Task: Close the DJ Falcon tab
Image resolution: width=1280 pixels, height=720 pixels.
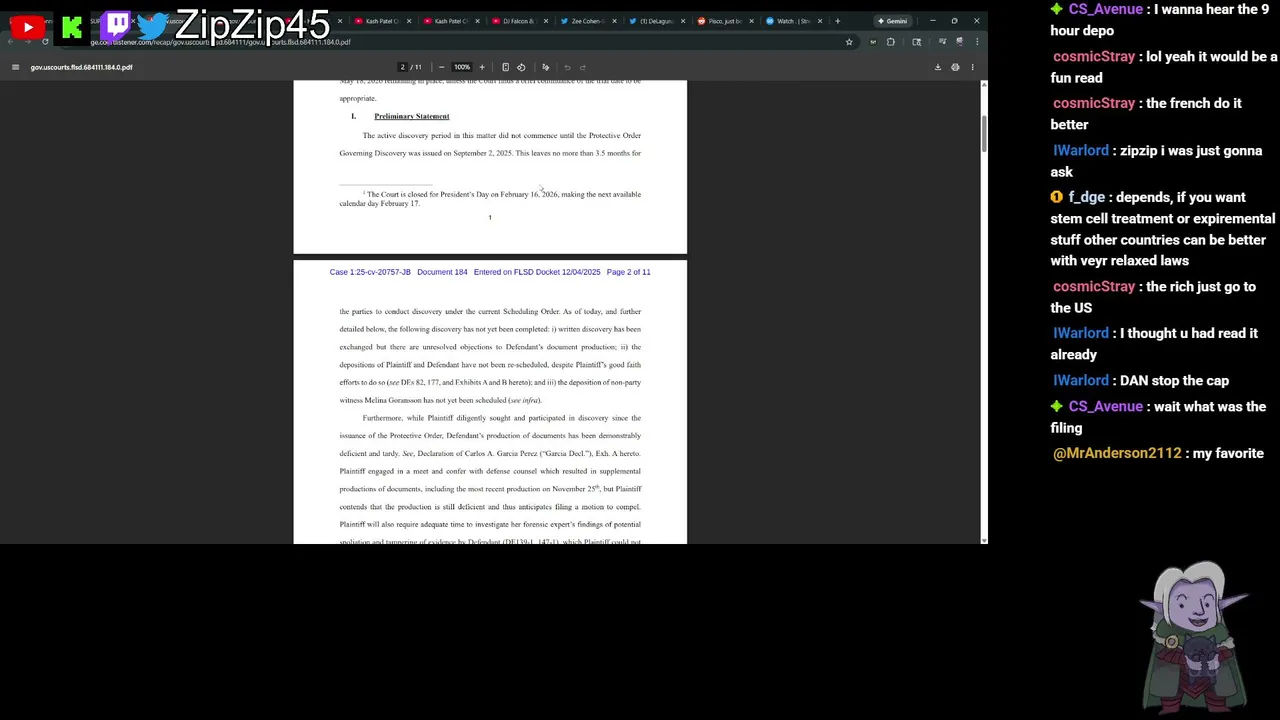Action: click(x=545, y=21)
